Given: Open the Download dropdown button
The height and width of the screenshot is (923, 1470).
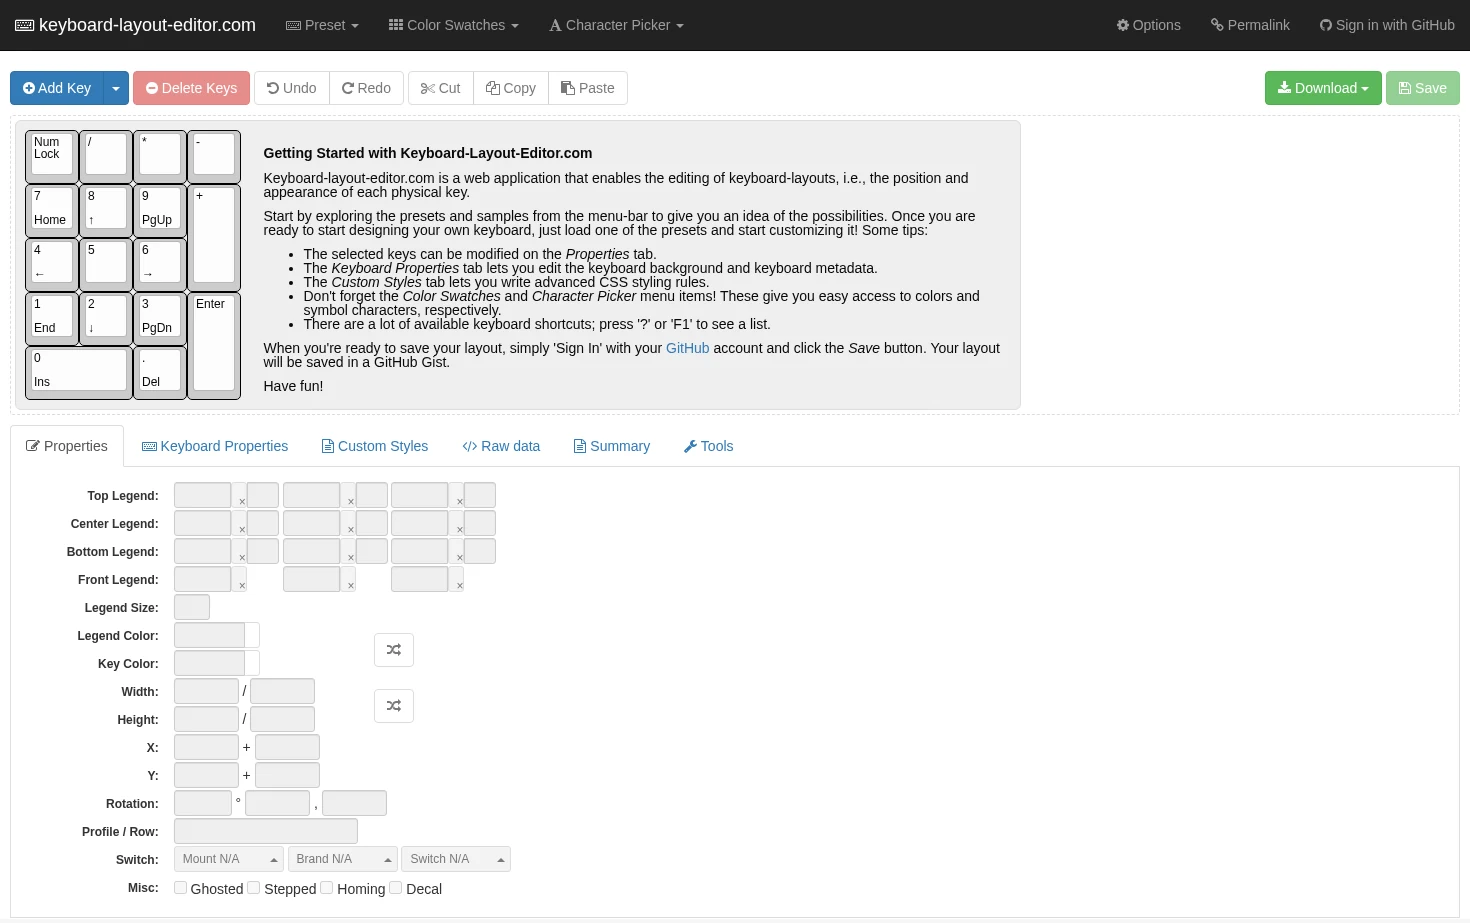Looking at the screenshot, I should [1323, 88].
